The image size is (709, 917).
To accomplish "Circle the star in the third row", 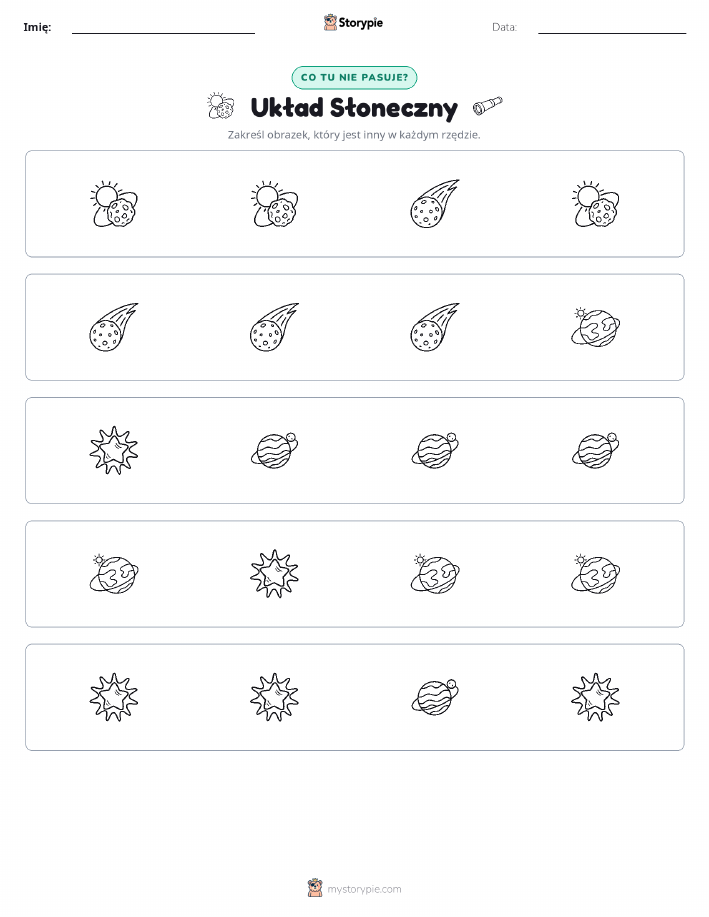I will pos(113,450).
